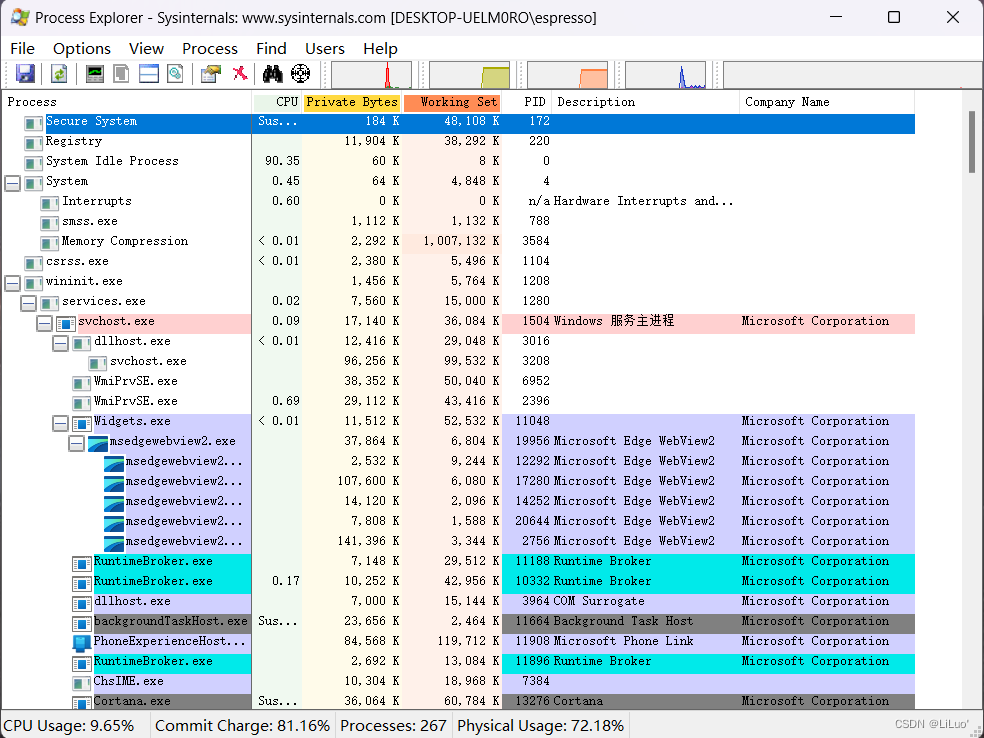984x738 pixels.
Task: Click the Process Explorer title bar app icon
Action: tap(20, 17)
